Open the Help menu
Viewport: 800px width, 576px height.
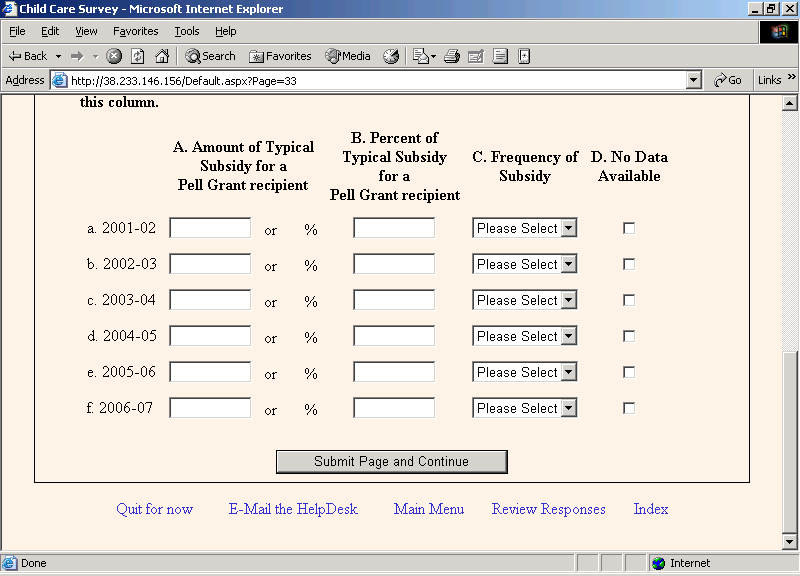[x=226, y=31]
